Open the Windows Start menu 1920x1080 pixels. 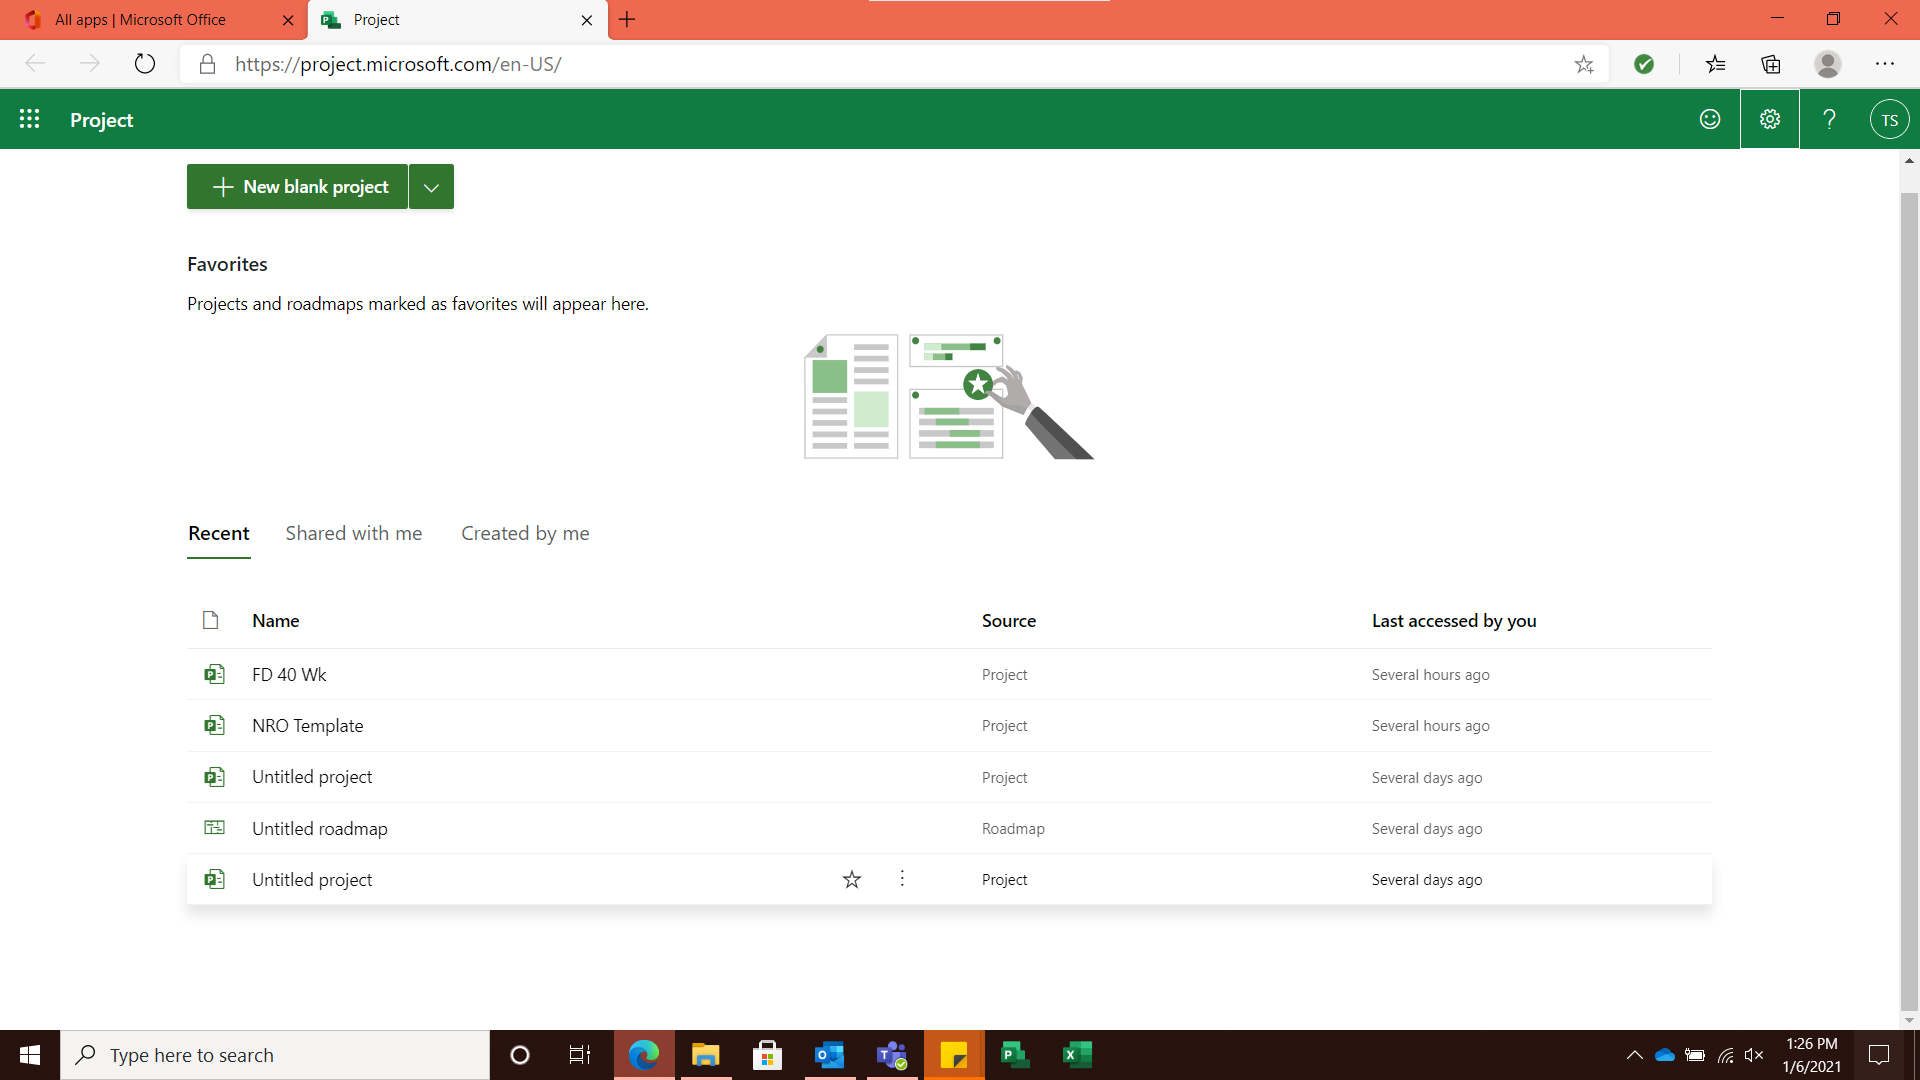pos(30,1055)
